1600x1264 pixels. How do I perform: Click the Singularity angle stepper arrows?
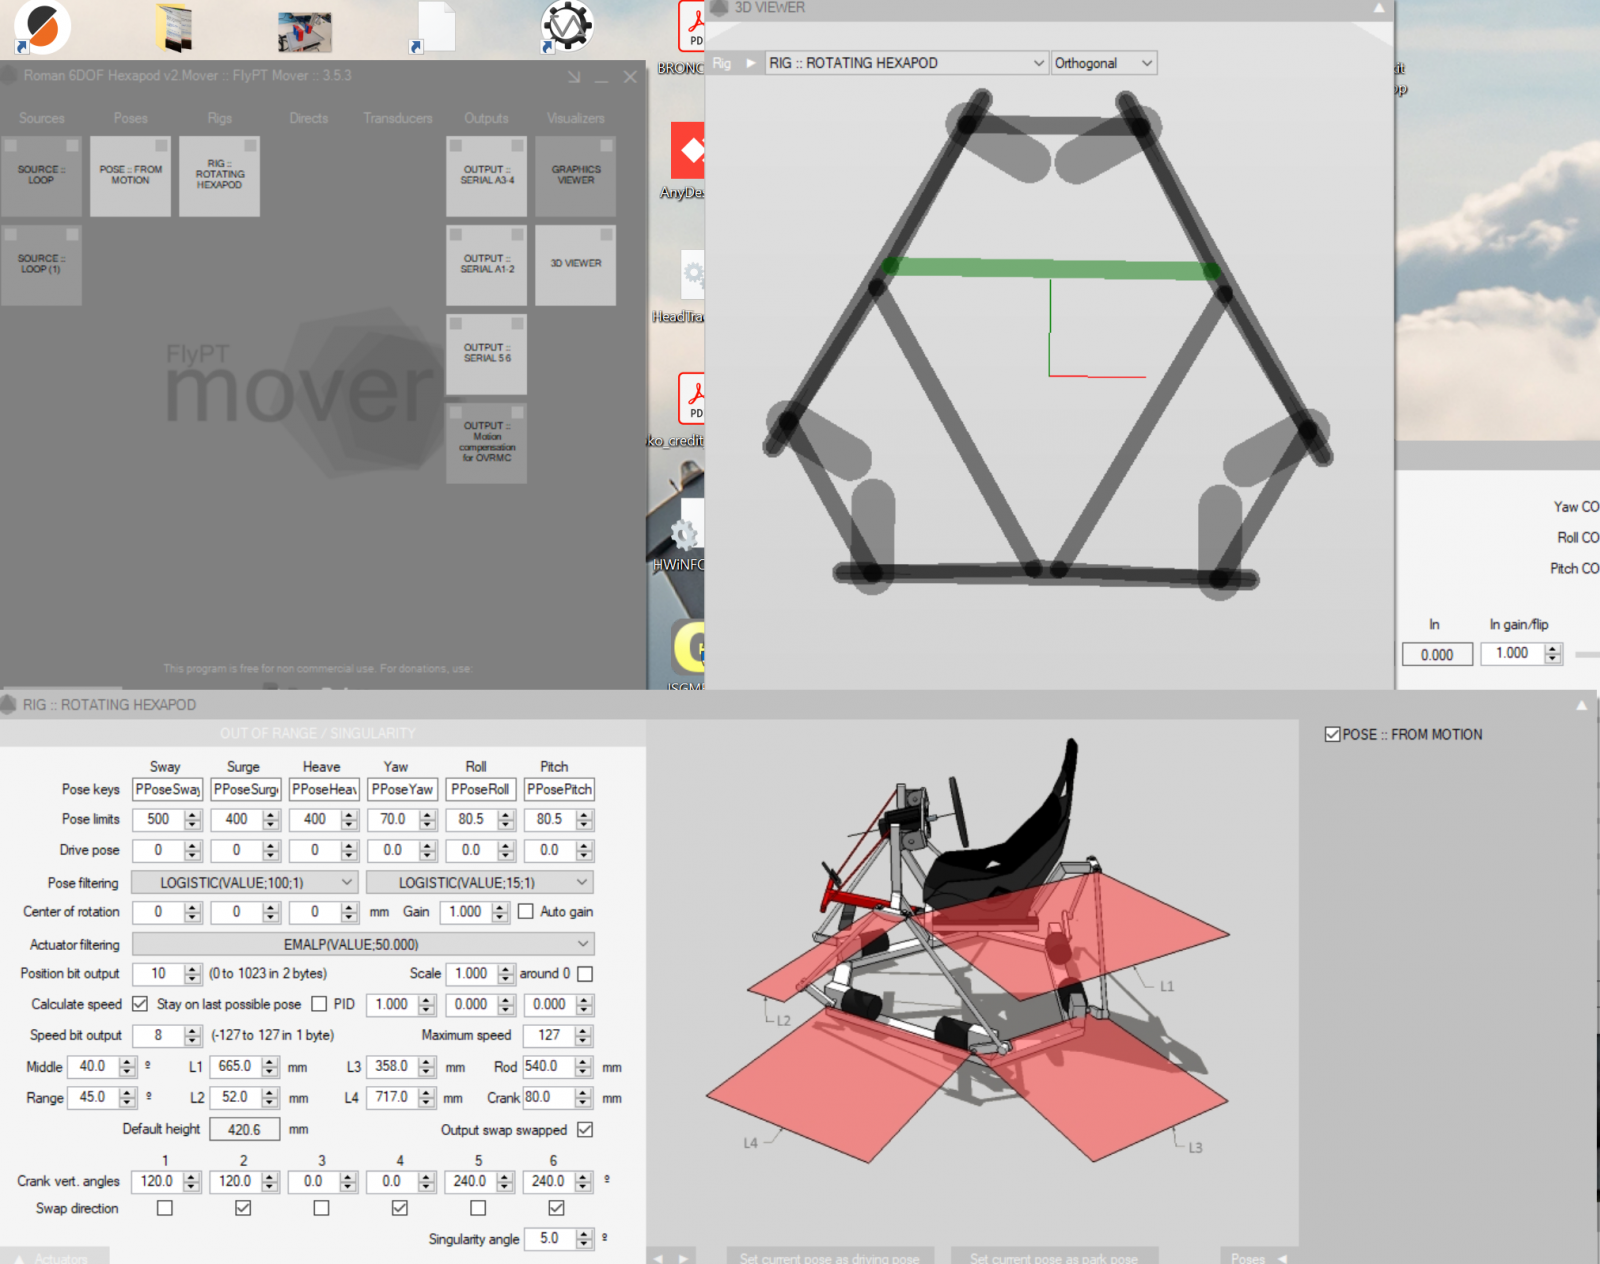coord(585,1238)
